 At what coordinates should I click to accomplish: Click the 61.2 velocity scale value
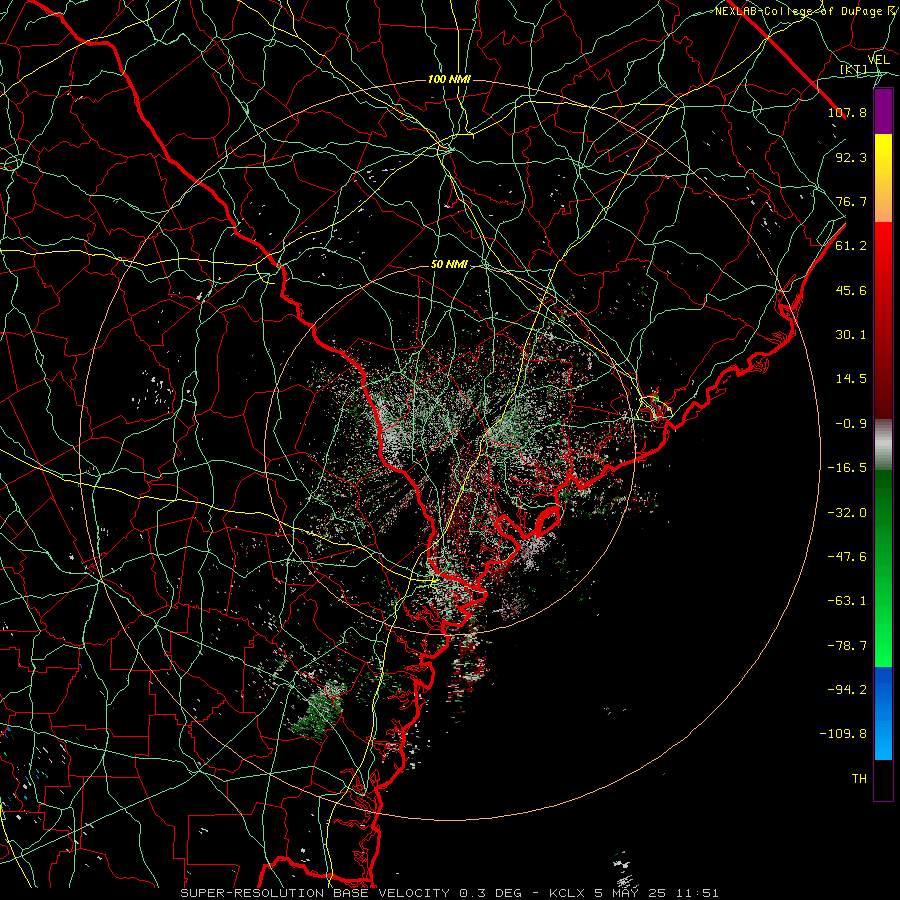coord(851,246)
